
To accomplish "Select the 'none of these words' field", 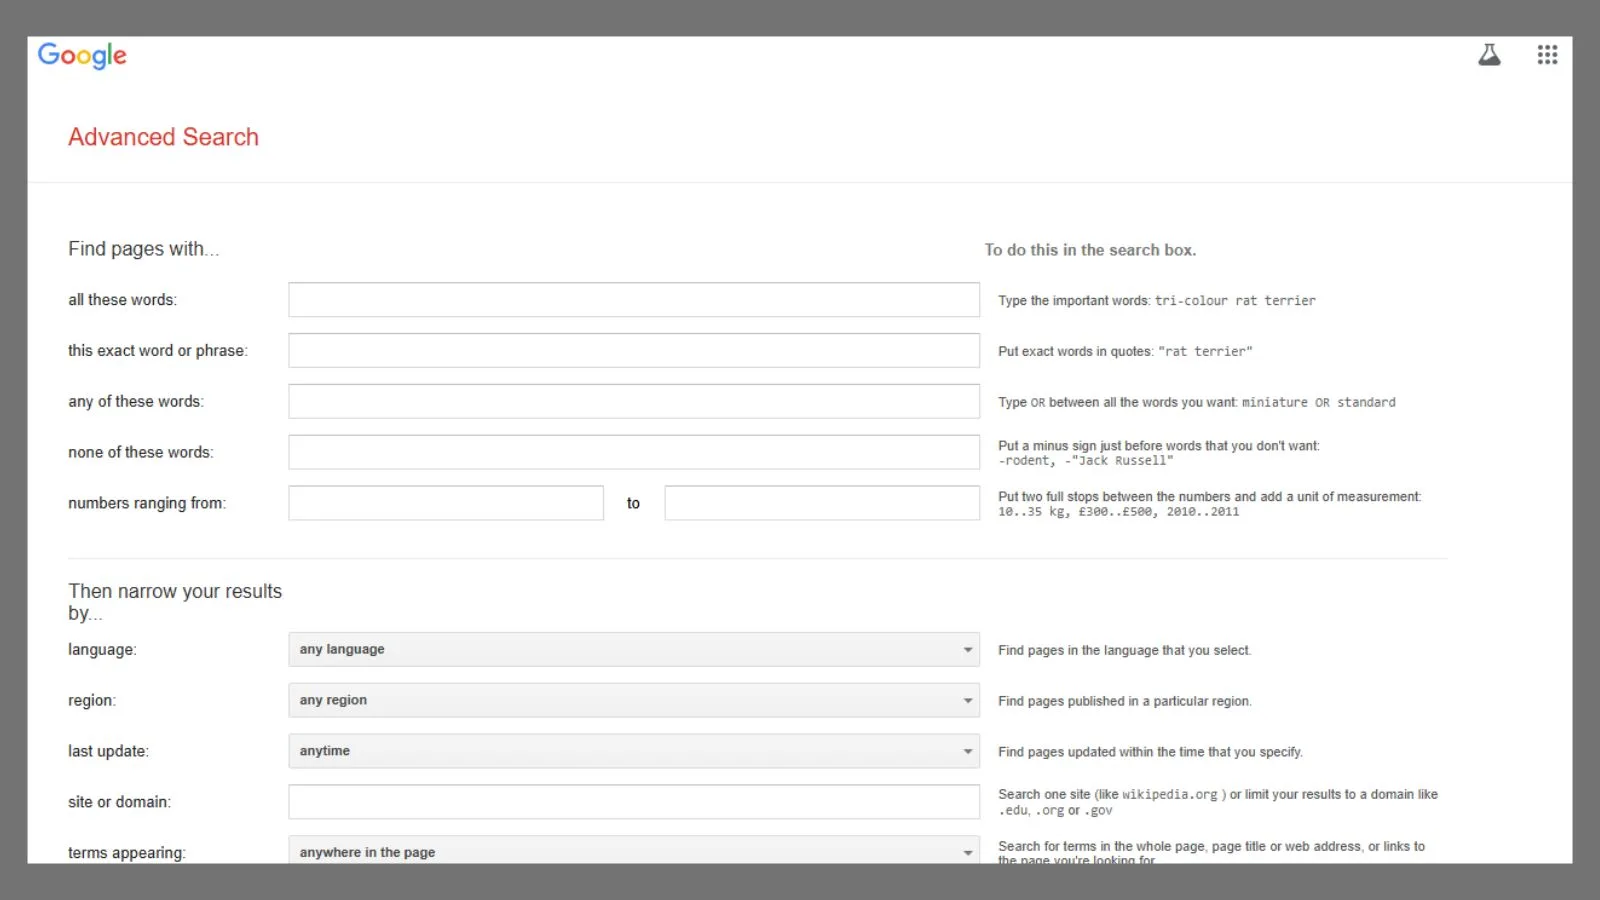I will (x=634, y=452).
